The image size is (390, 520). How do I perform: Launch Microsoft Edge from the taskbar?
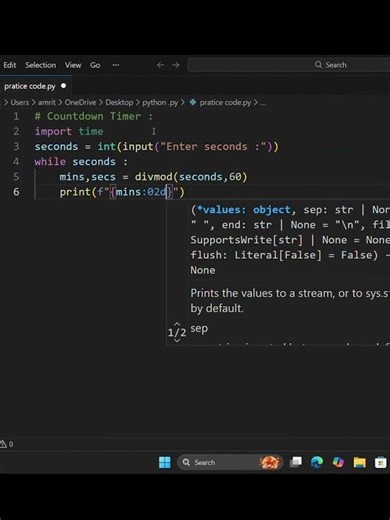pyautogui.click(x=317, y=462)
